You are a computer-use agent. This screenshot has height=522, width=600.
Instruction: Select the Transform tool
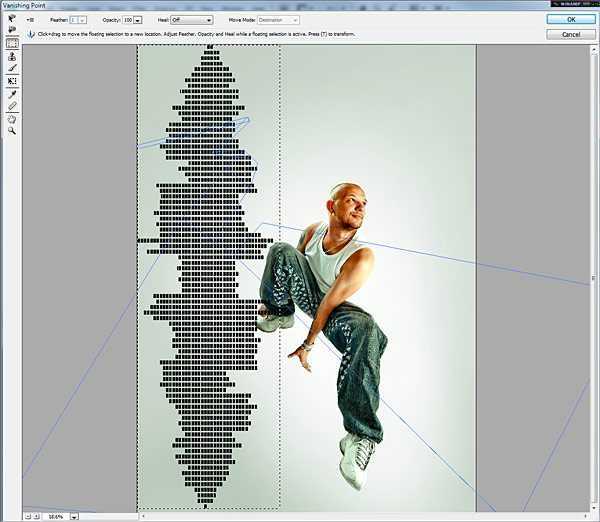point(12,81)
